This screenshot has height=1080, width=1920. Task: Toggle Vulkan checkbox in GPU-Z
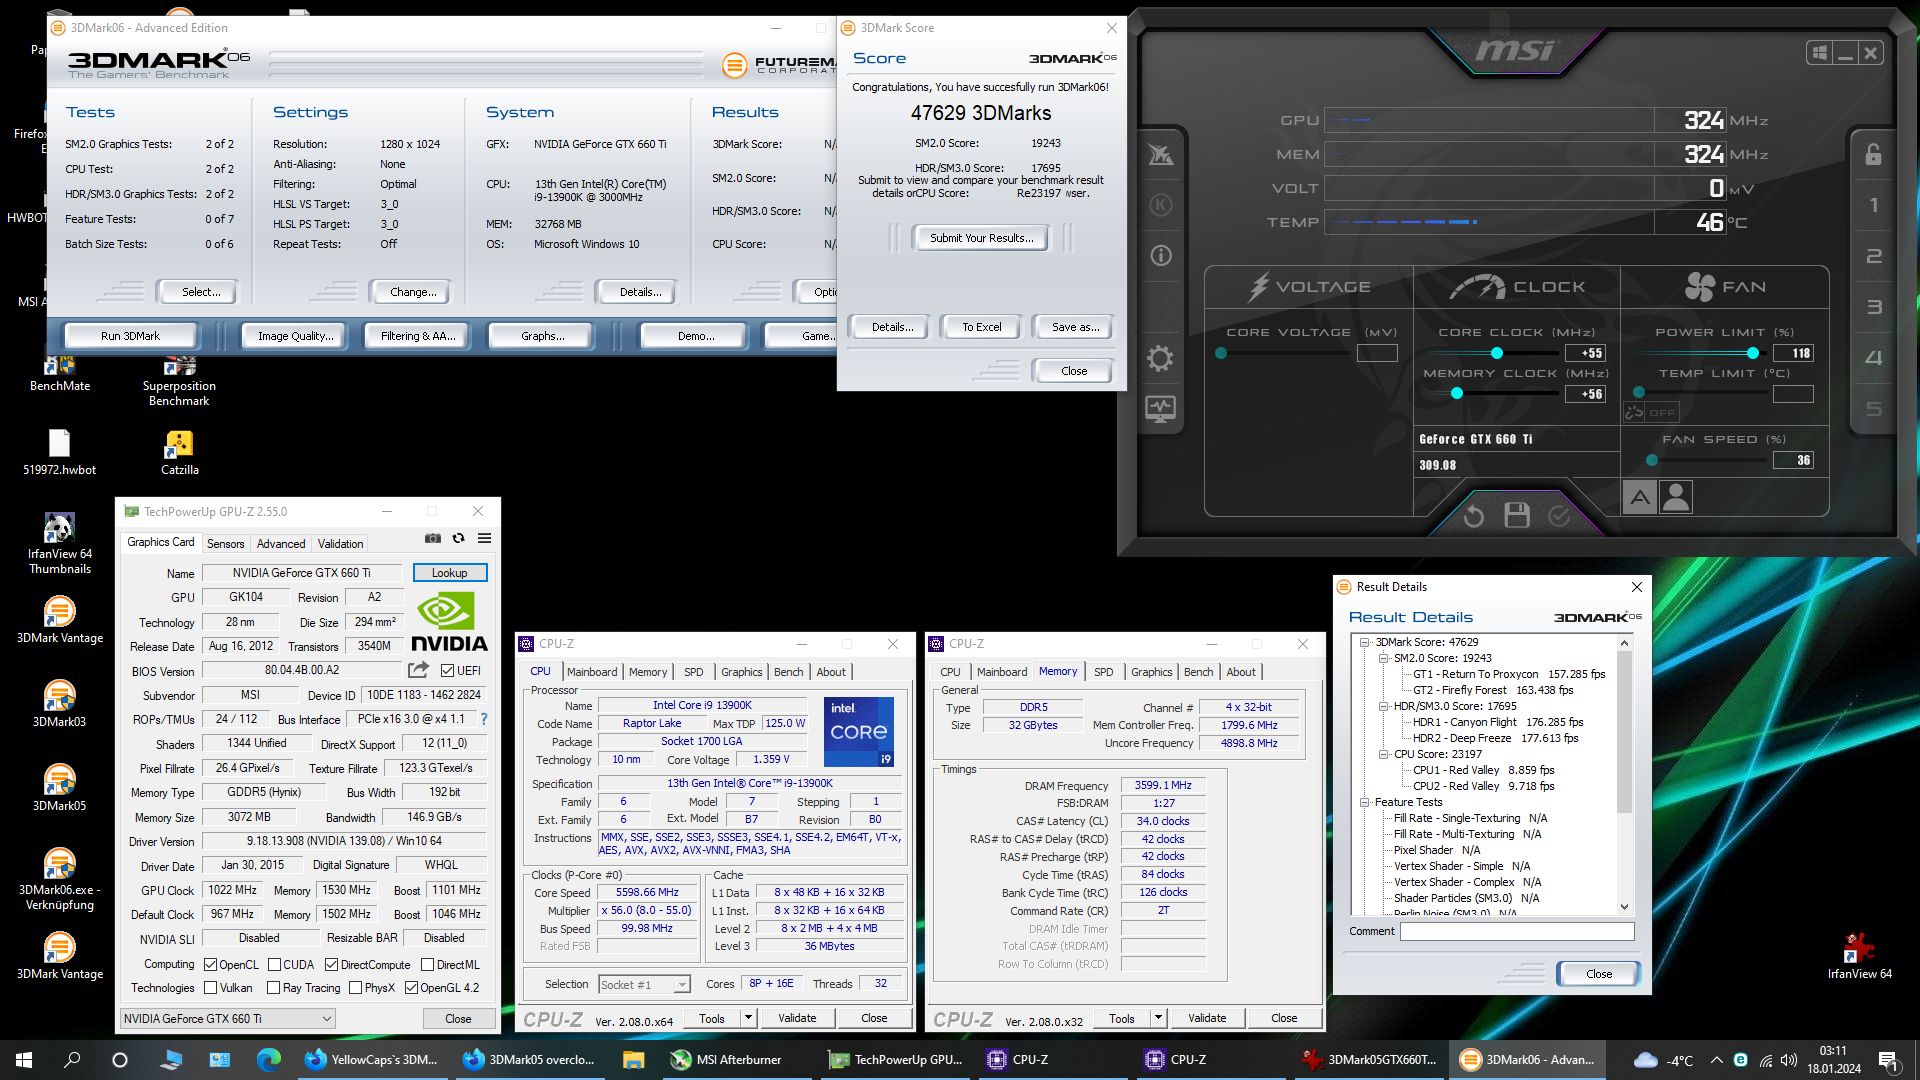coord(210,988)
